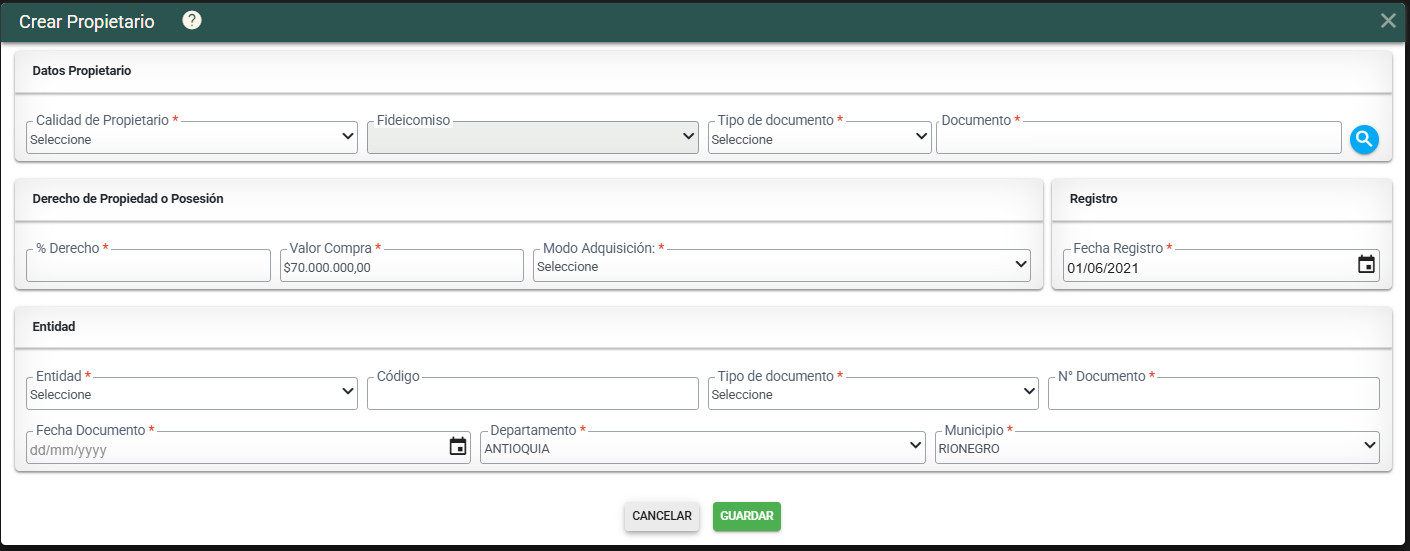
Task: Open the Fecha Documento calendar picker
Action: [x=458, y=447]
